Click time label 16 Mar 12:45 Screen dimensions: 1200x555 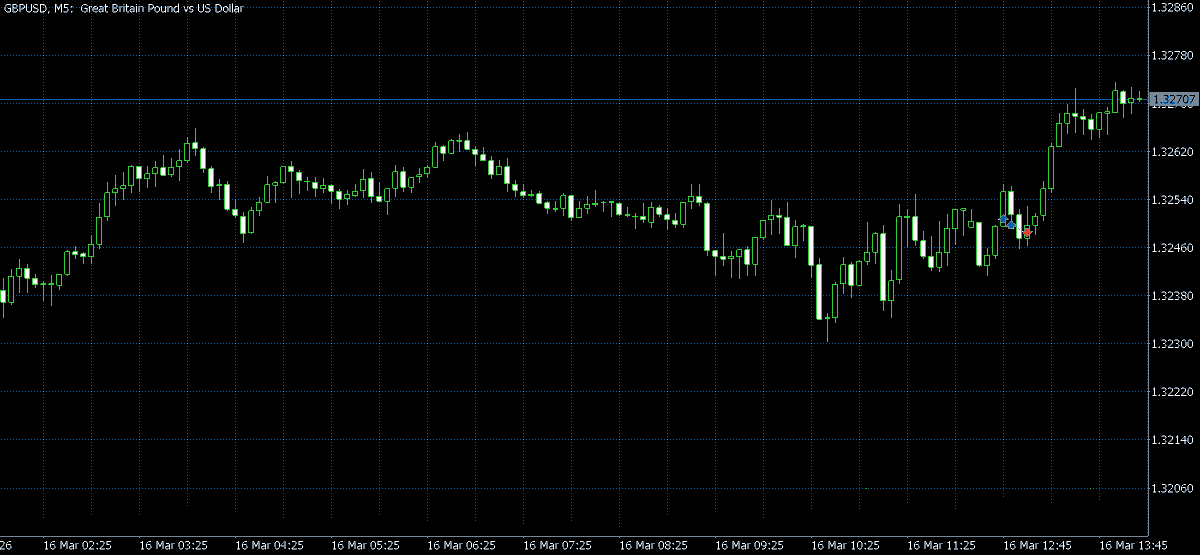[1037, 546]
